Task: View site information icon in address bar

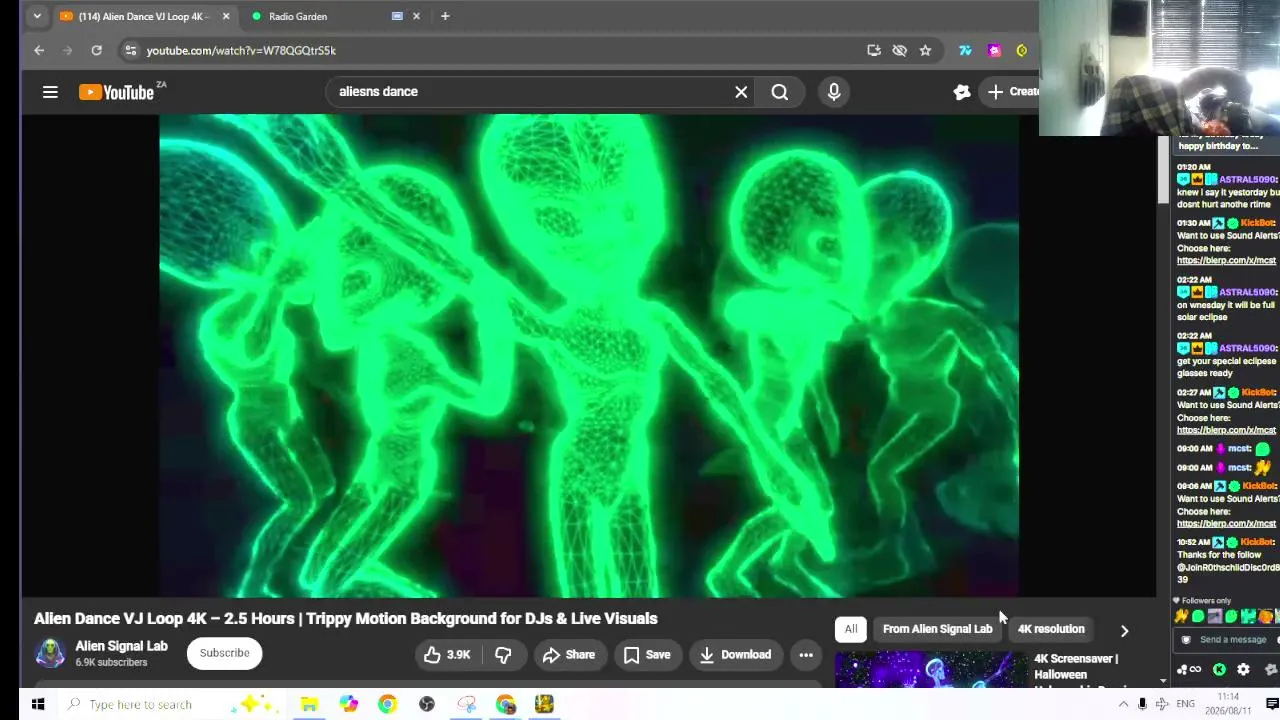Action: 130,50
